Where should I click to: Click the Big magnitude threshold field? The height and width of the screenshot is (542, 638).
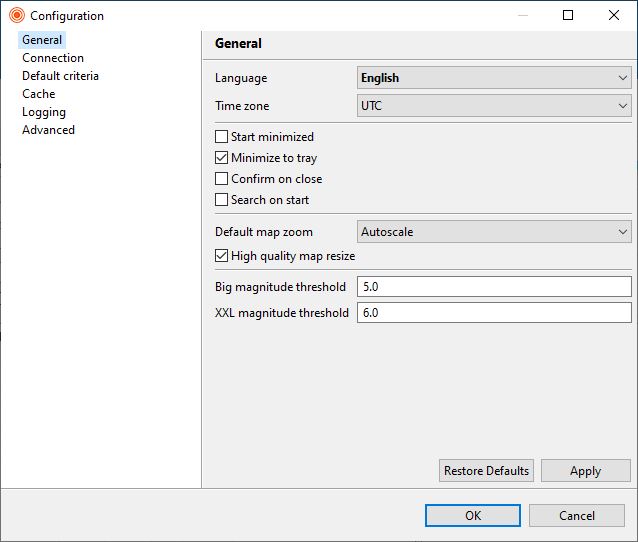(494, 287)
